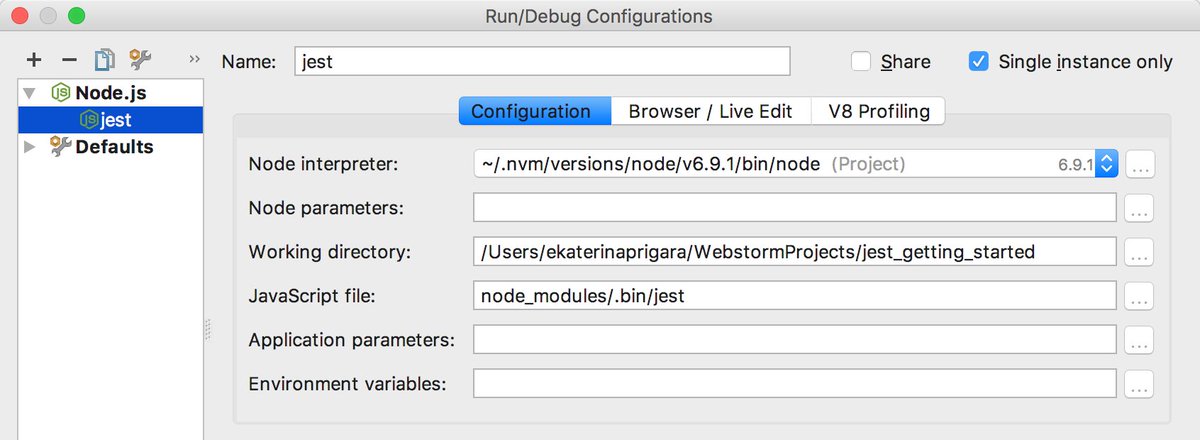Click the Name input field
The height and width of the screenshot is (440, 1200).
click(542, 61)
